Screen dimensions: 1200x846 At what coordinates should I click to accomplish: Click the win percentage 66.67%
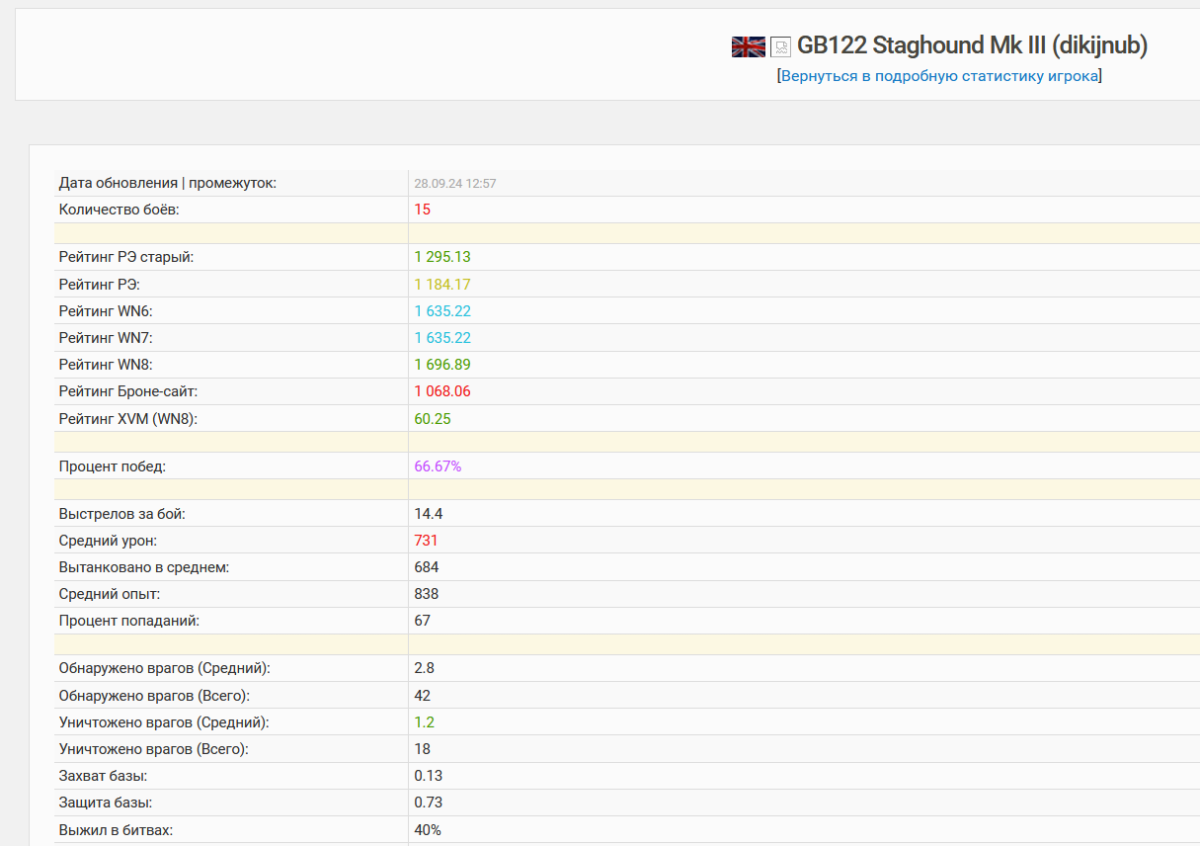[x=438, y=466]
